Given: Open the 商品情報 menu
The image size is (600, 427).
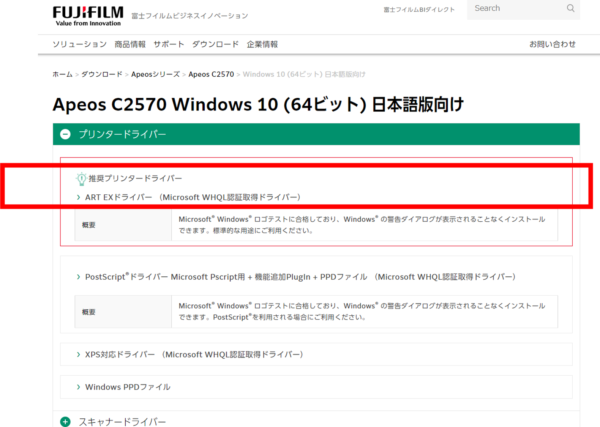Looking at the screenshot, I should [x=130, y=45].
